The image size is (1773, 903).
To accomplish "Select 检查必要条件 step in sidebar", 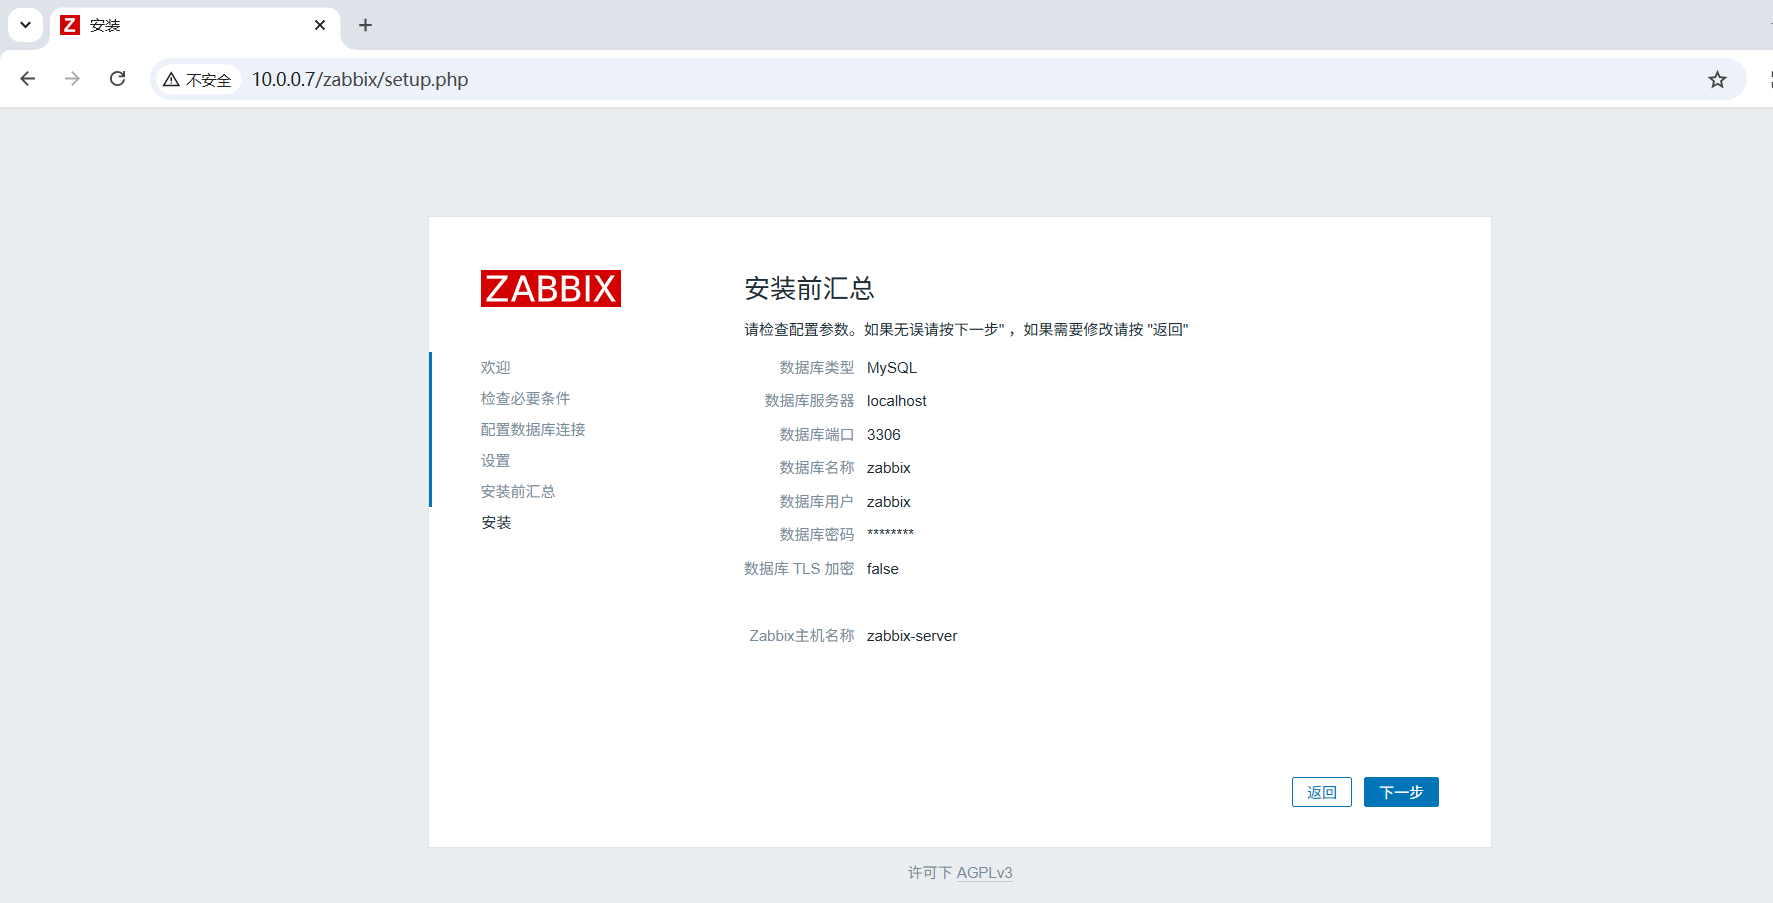I will click(526, 398).
